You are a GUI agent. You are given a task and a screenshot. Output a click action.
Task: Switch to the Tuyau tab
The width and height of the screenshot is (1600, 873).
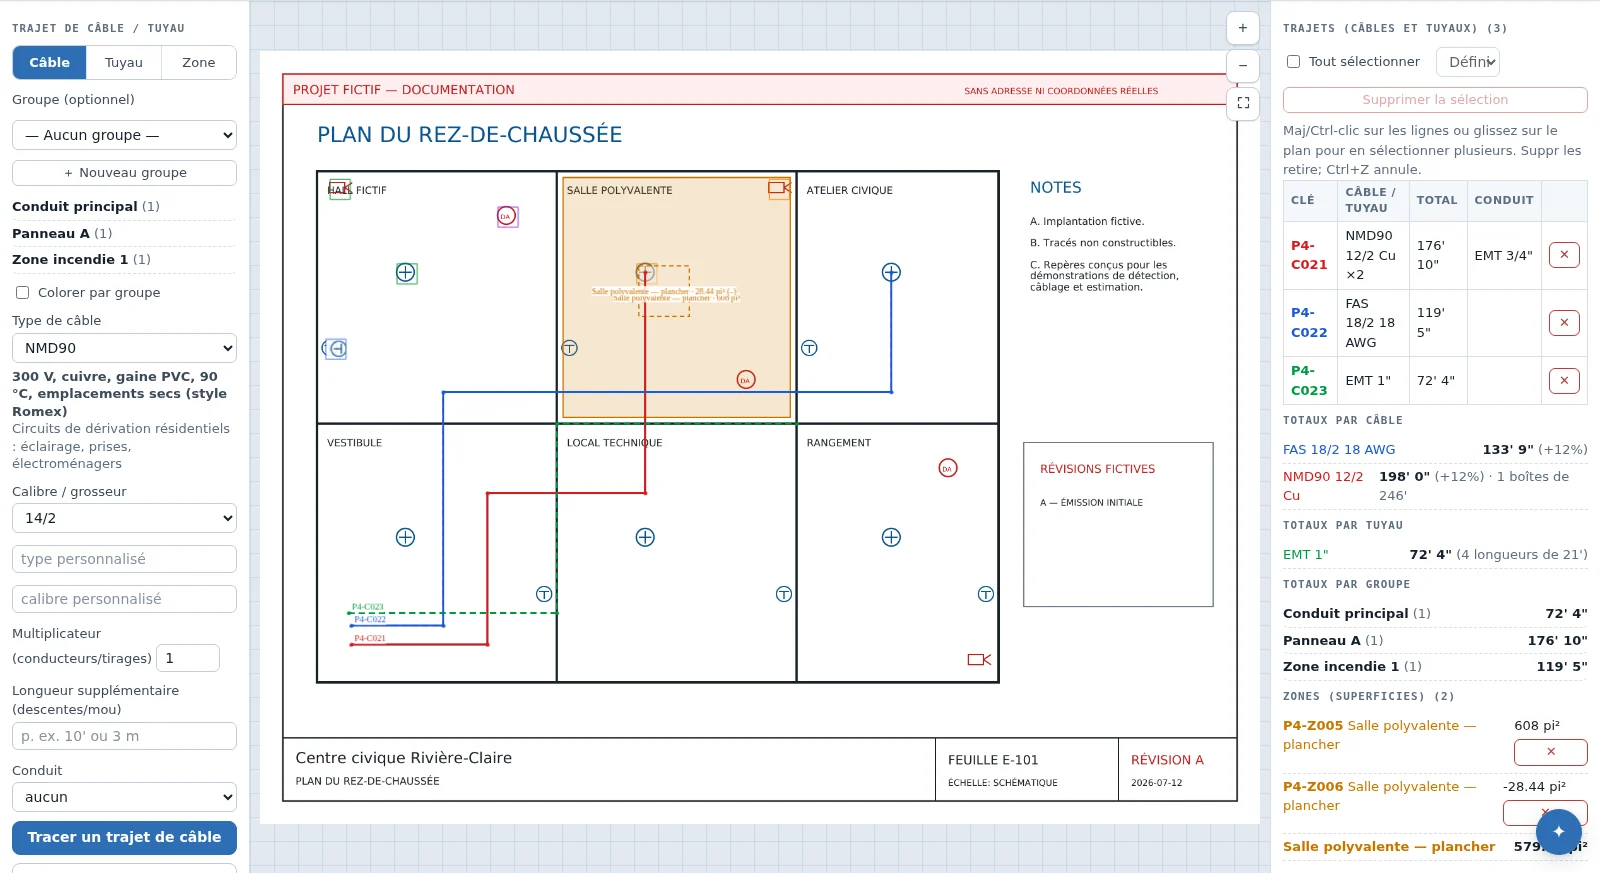pos(124,62)
